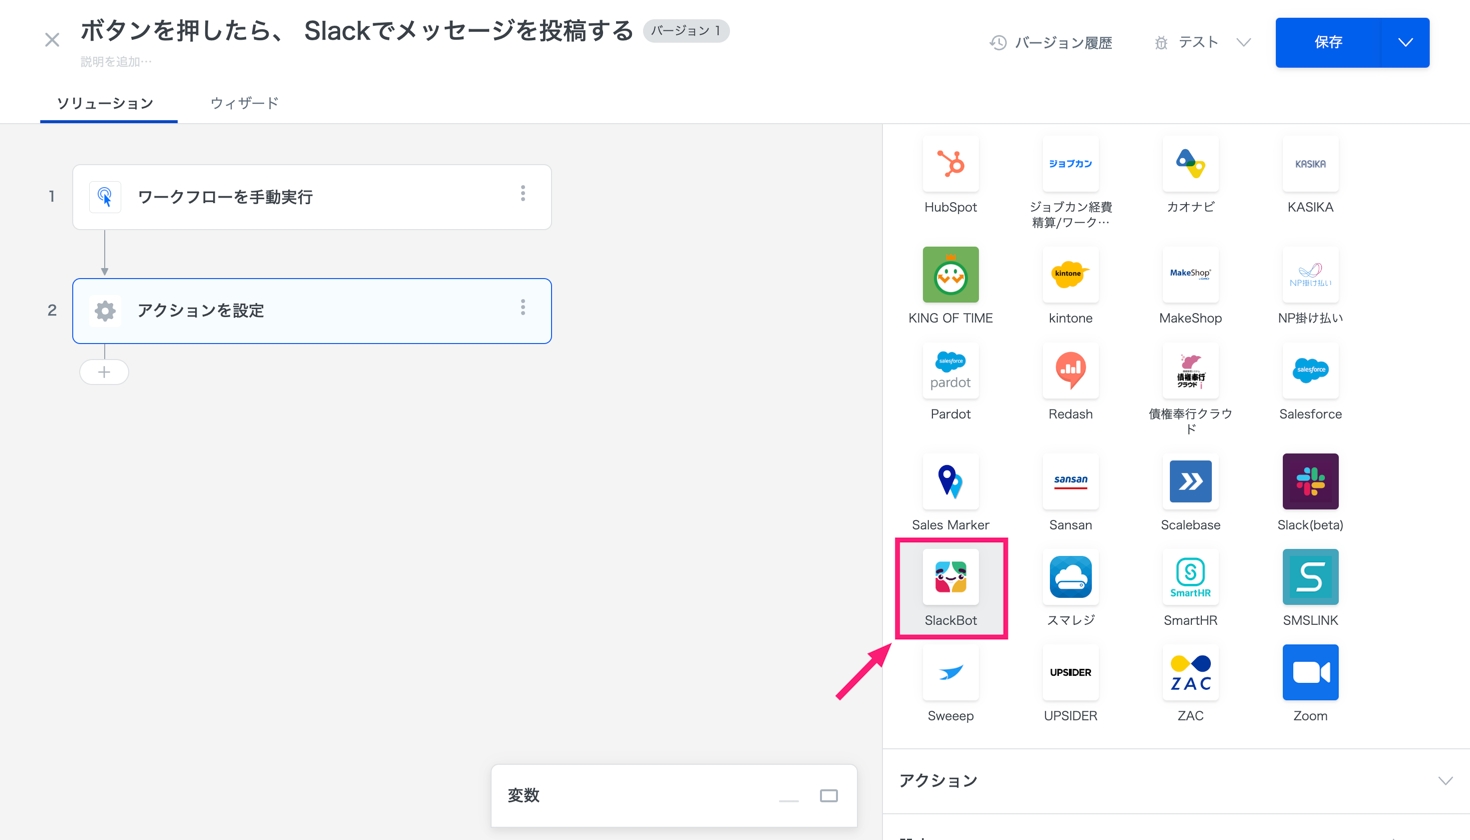Open the save button dropdown arrow
This screenshot has height=840, width=1470.
pos(1405,43)
